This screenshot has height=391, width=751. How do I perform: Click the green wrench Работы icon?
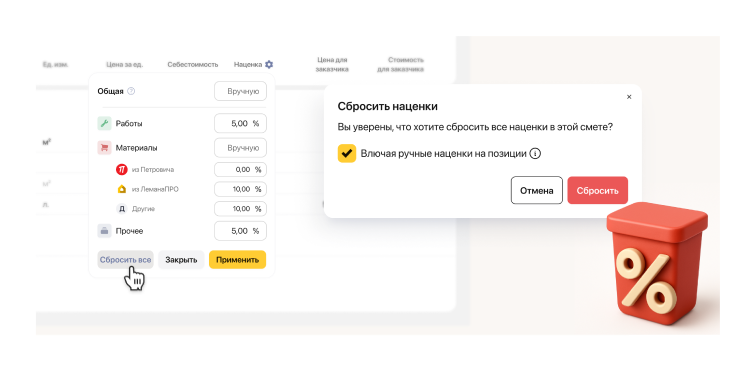104,123
